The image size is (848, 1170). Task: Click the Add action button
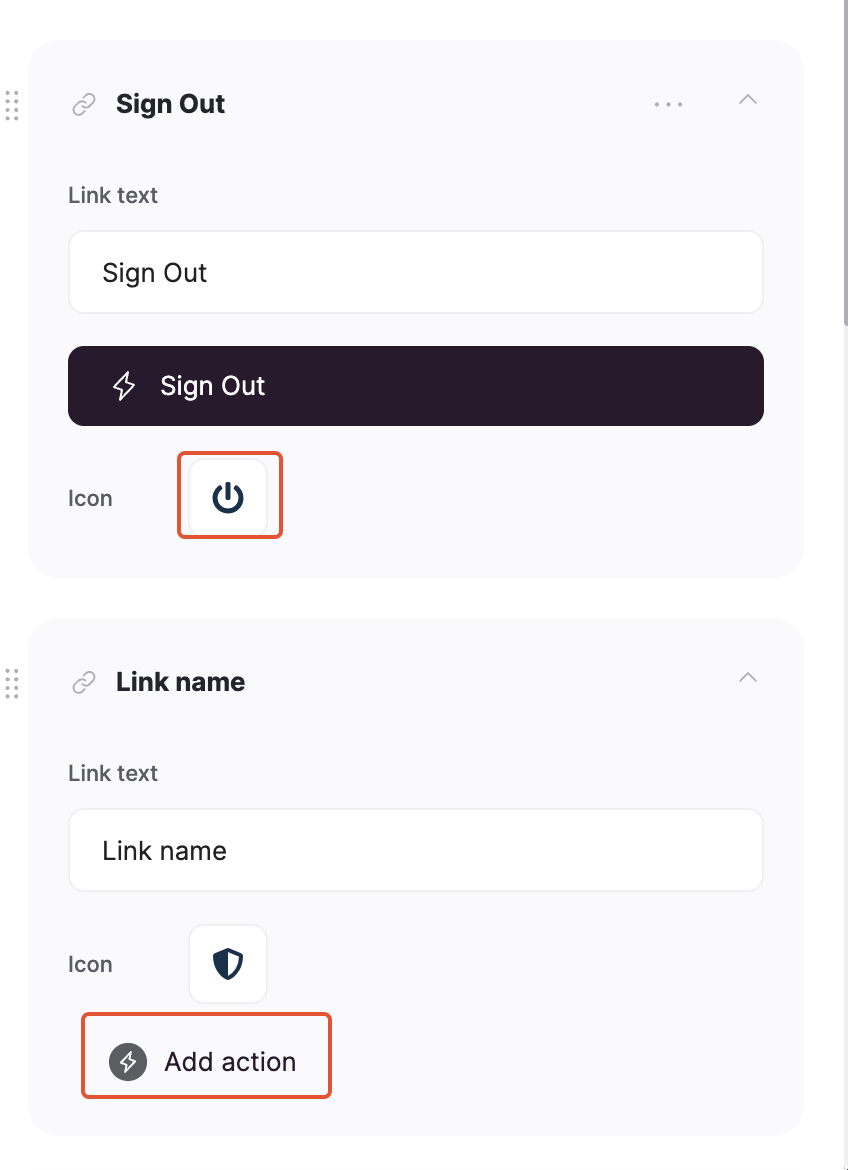pos(206,1055)
